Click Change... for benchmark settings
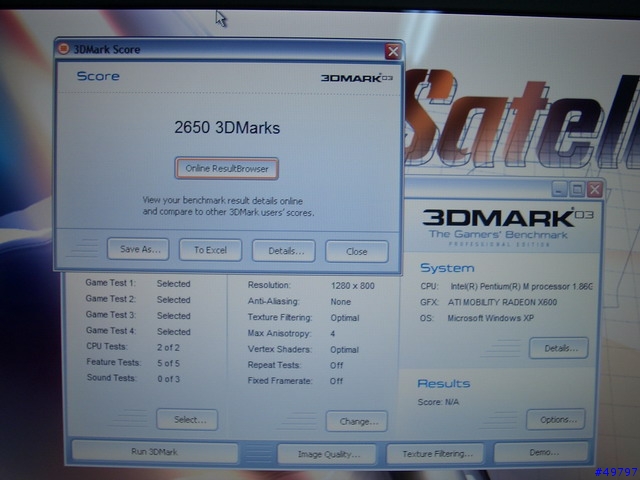This screenshot has width=640, height=480. click(x=357, y=421)
